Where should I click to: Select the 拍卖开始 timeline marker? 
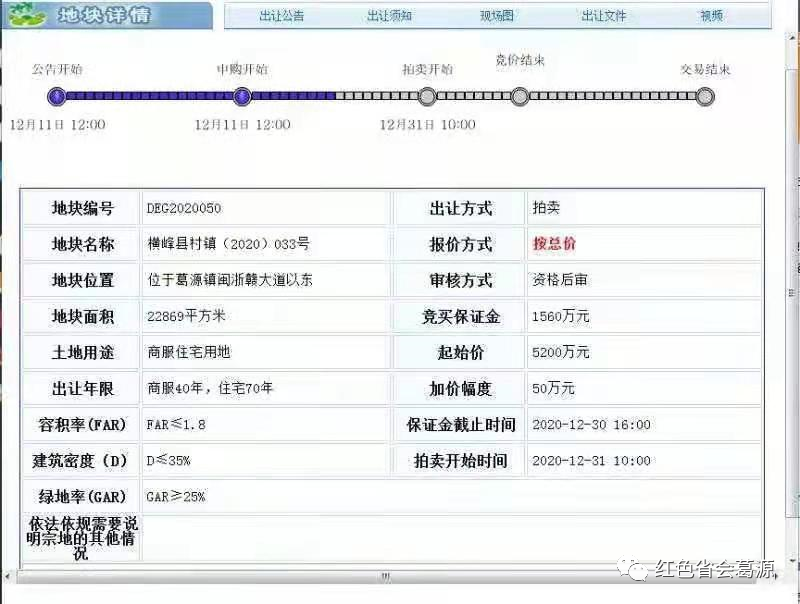pos(427,96)
